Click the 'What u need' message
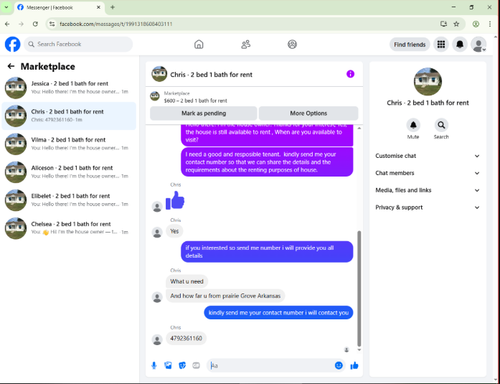 187,281
